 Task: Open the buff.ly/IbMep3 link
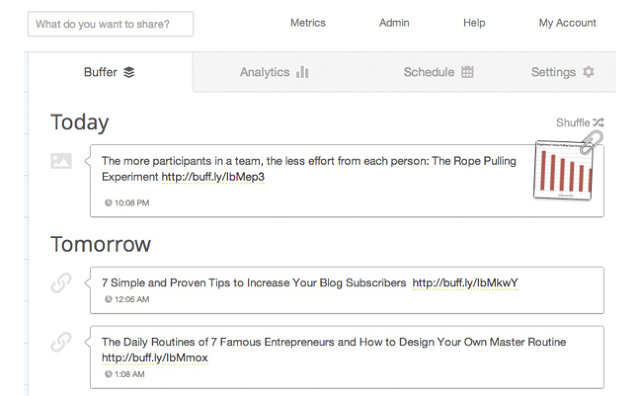tap(213, 177)
